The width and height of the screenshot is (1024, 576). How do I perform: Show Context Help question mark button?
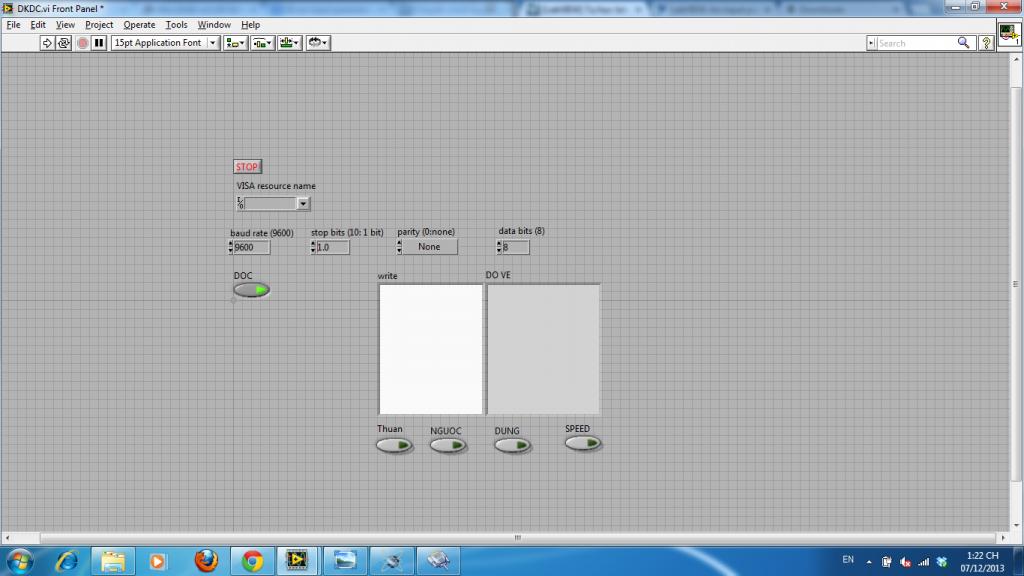coord(986,43)
